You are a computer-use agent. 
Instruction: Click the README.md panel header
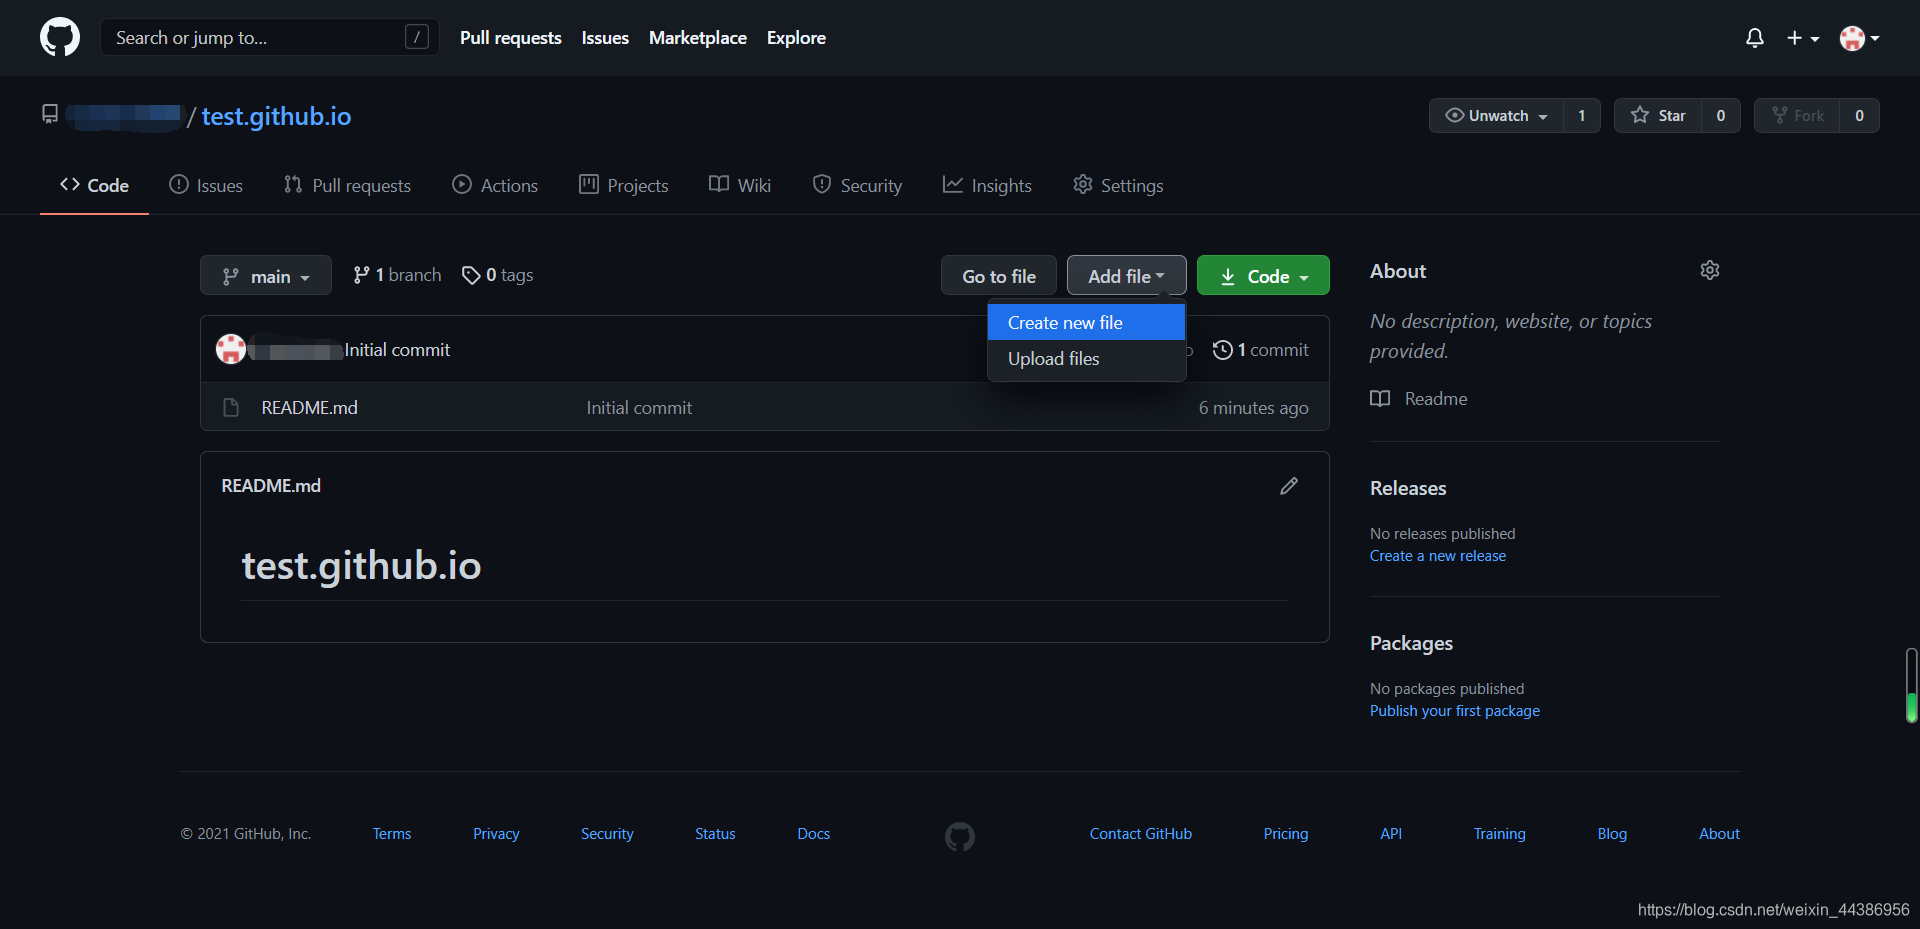pos(271,486)
